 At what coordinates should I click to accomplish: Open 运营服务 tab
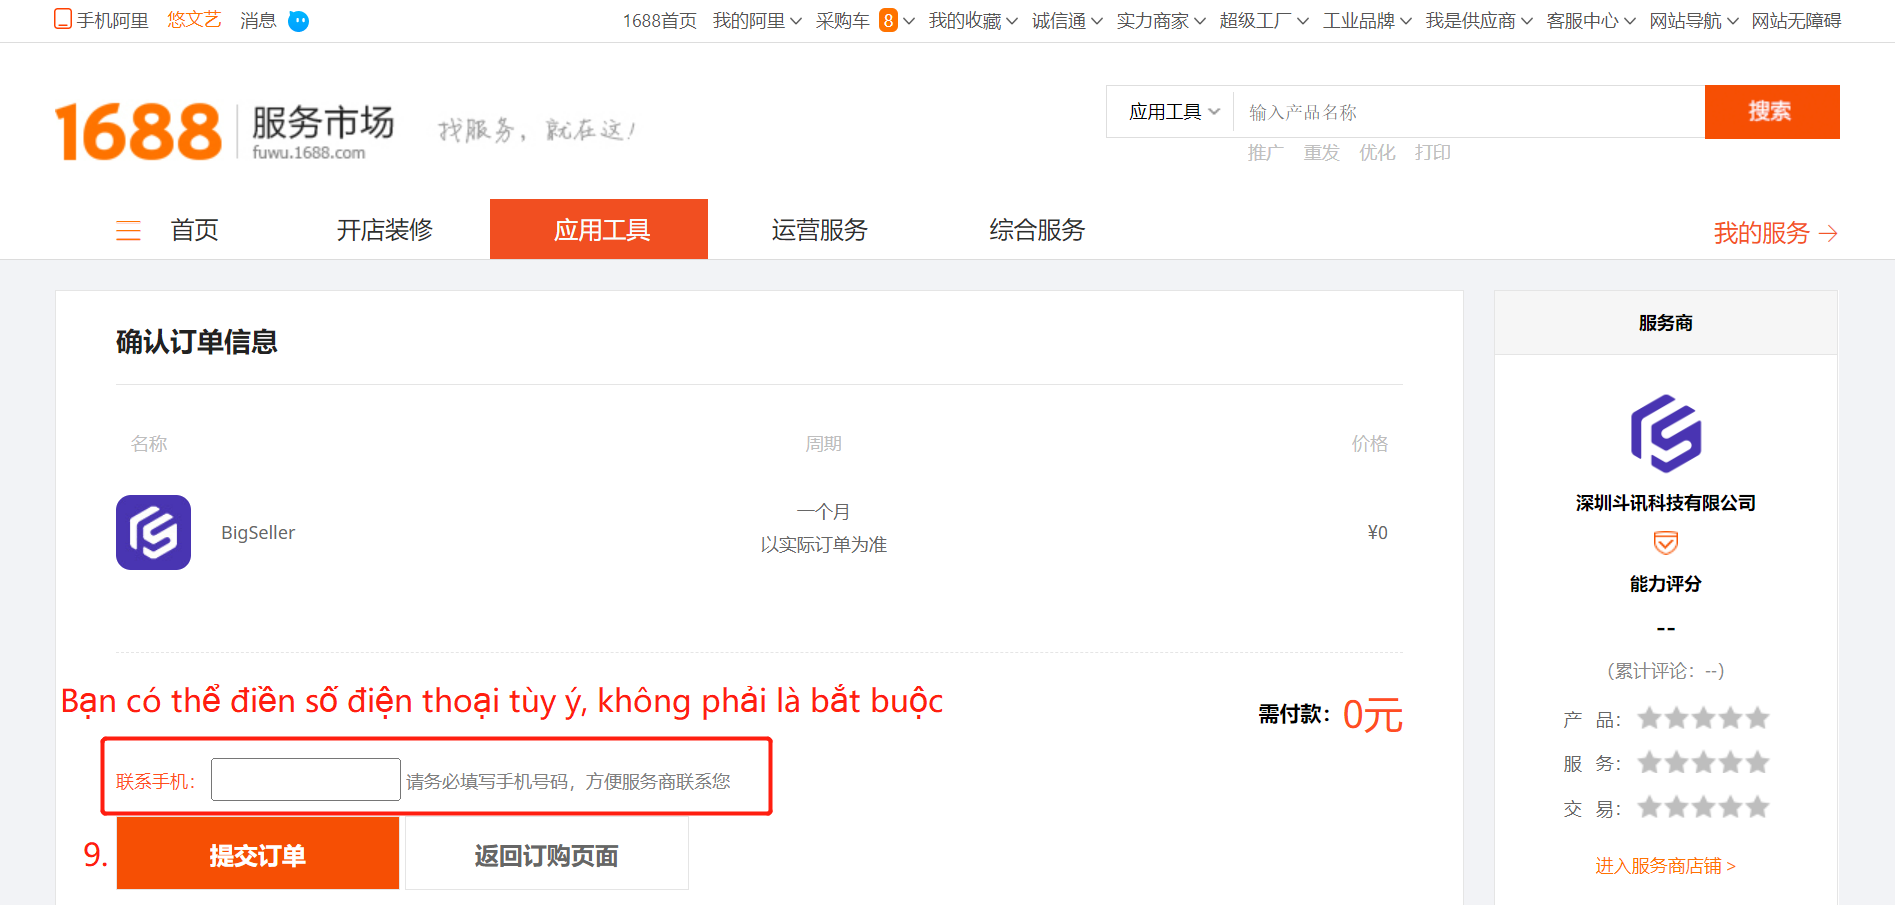(x=820, y=230)
